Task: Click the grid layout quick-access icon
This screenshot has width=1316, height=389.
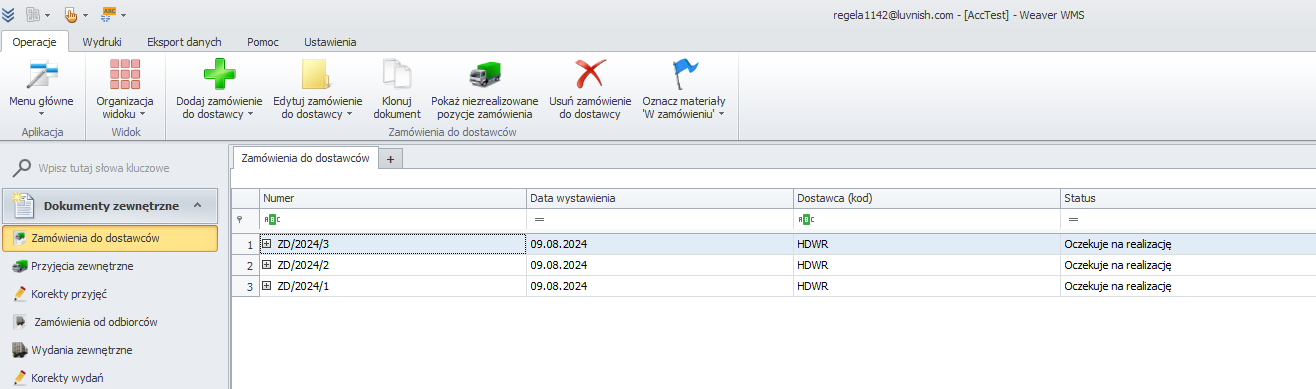Action: pos(33,15)
